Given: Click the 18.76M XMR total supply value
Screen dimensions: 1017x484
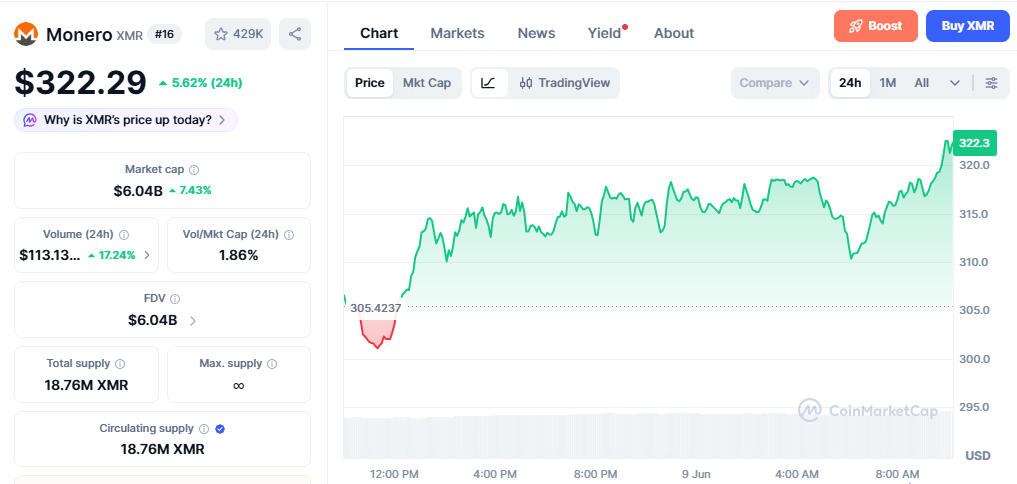Looking at the screenshot, I should 86,385.
